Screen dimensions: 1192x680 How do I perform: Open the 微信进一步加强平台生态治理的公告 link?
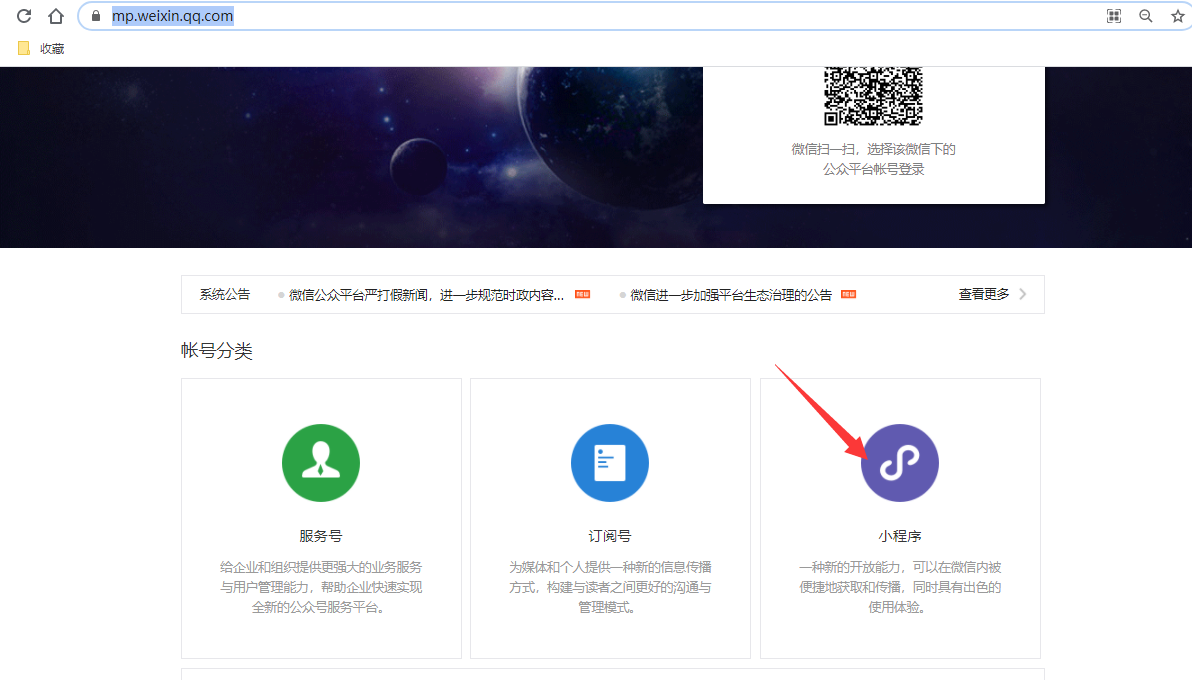(731, 295)
